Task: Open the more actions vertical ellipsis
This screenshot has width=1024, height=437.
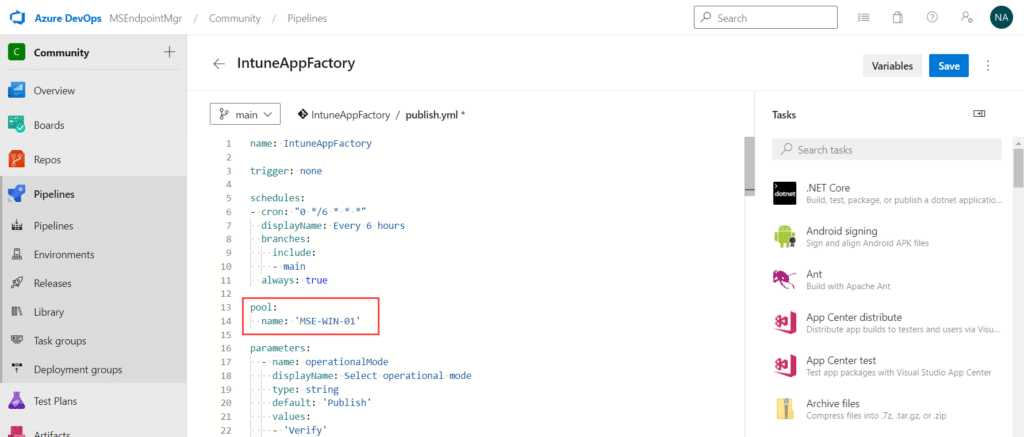Action: [988, 65]
